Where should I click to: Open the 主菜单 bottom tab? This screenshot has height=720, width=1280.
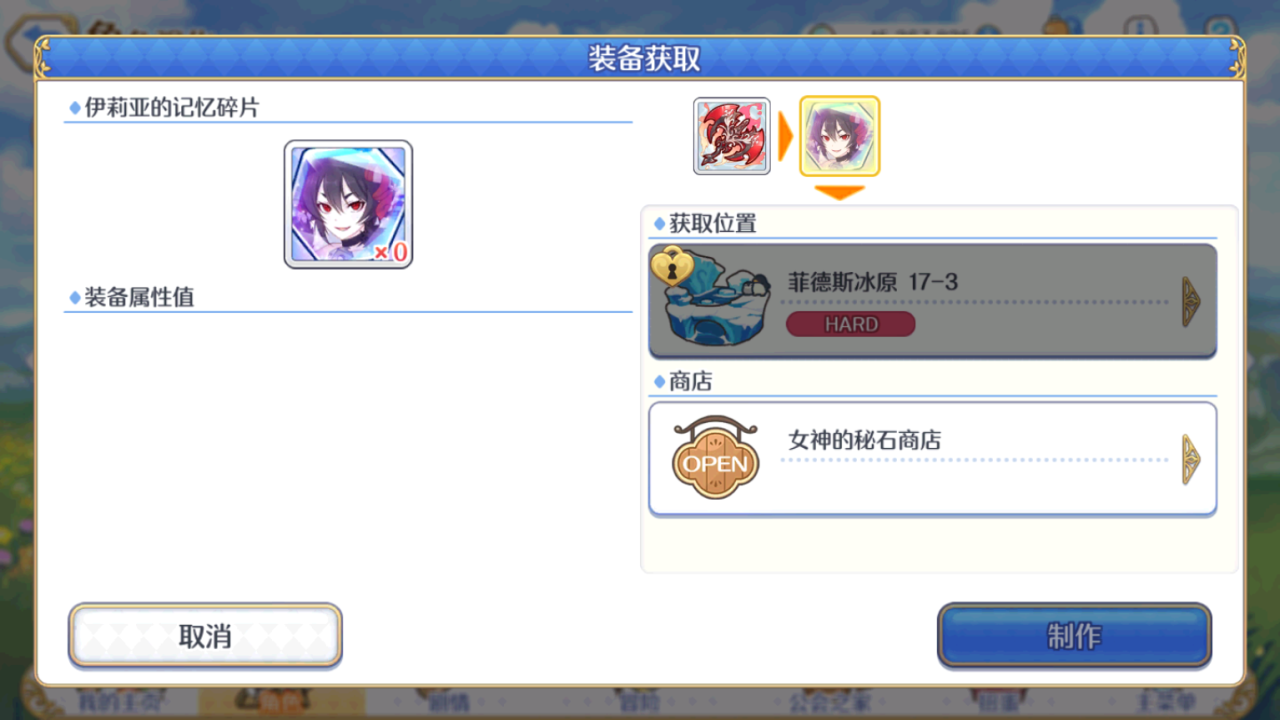pyautogui.click(x=1166, y=703)
